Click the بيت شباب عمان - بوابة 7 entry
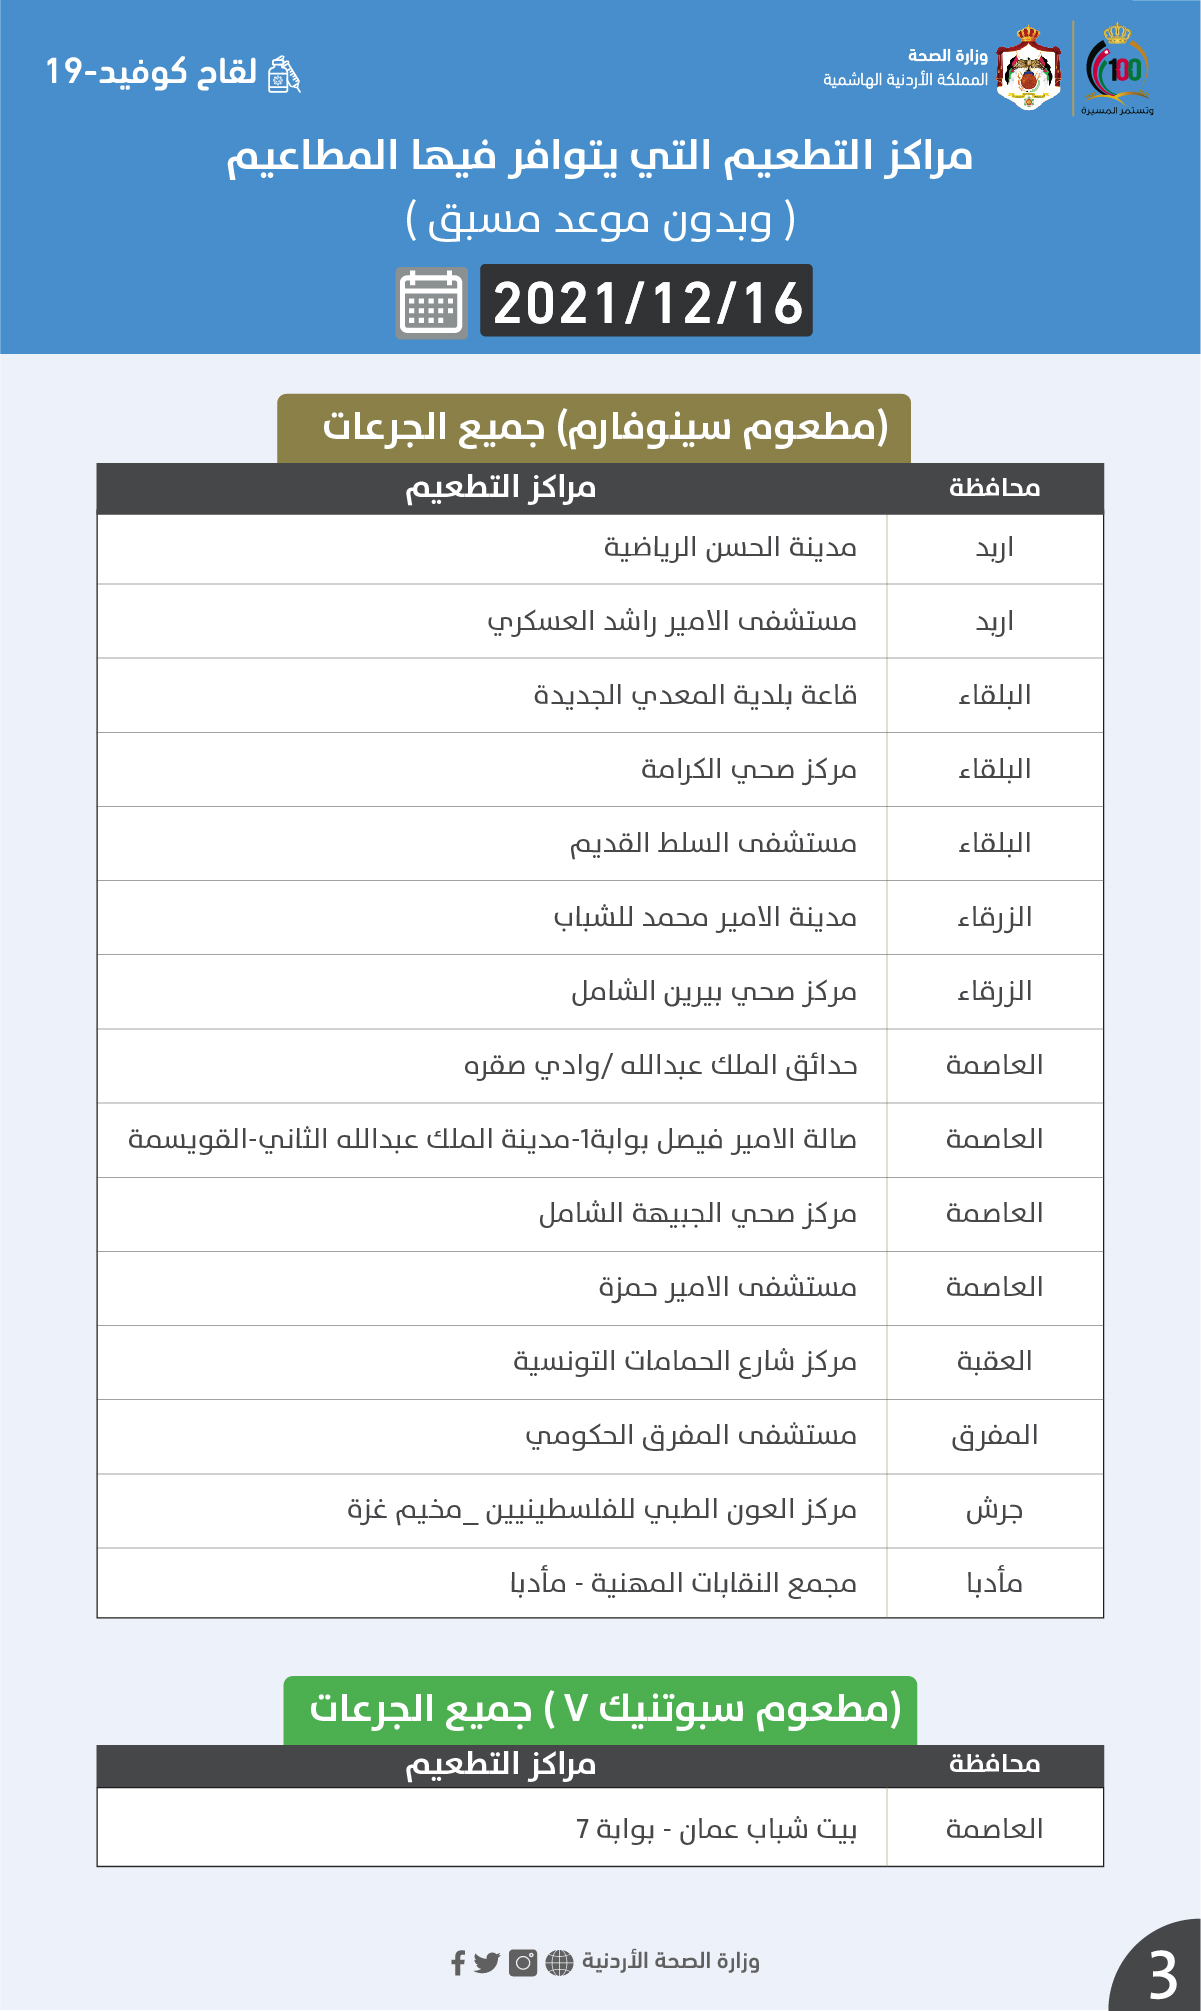This screenshot has height=2011, width=1201. click(x=716, y=1829)
